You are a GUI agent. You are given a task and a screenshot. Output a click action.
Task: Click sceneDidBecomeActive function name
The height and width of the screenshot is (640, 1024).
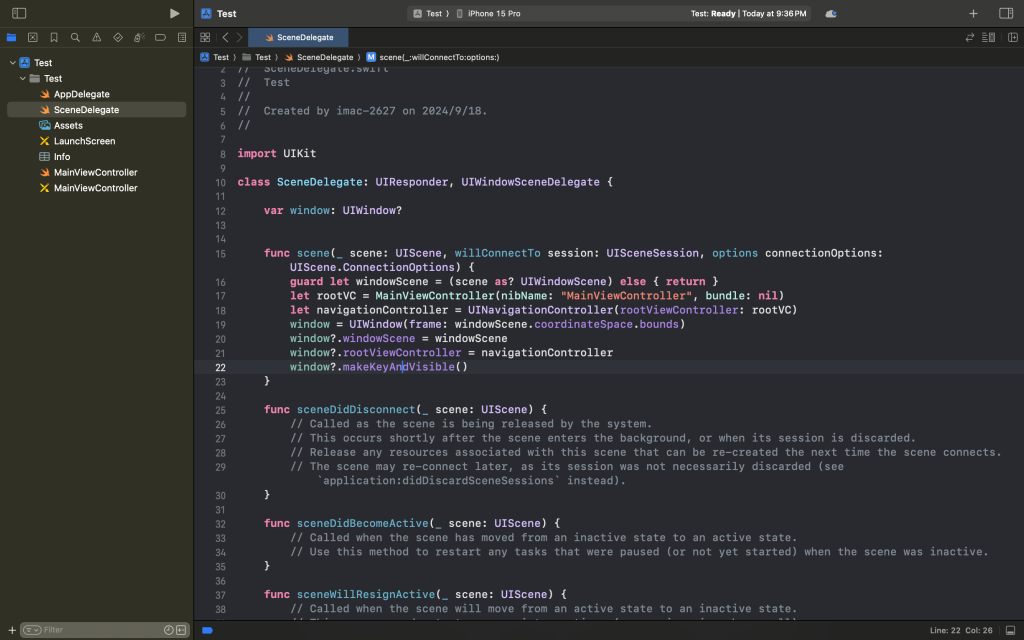pyautogui.click(x=362, y=523)
